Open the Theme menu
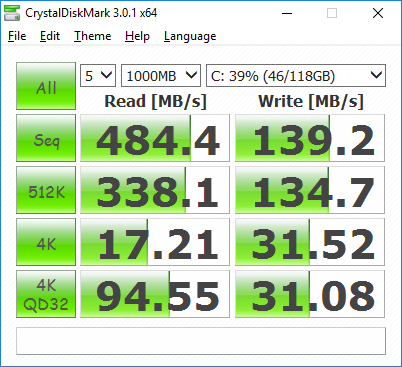 (92, 36)
